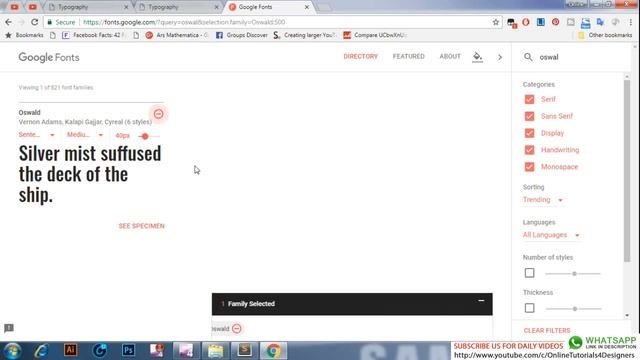Open the Groups Discover bookmark

242,35
